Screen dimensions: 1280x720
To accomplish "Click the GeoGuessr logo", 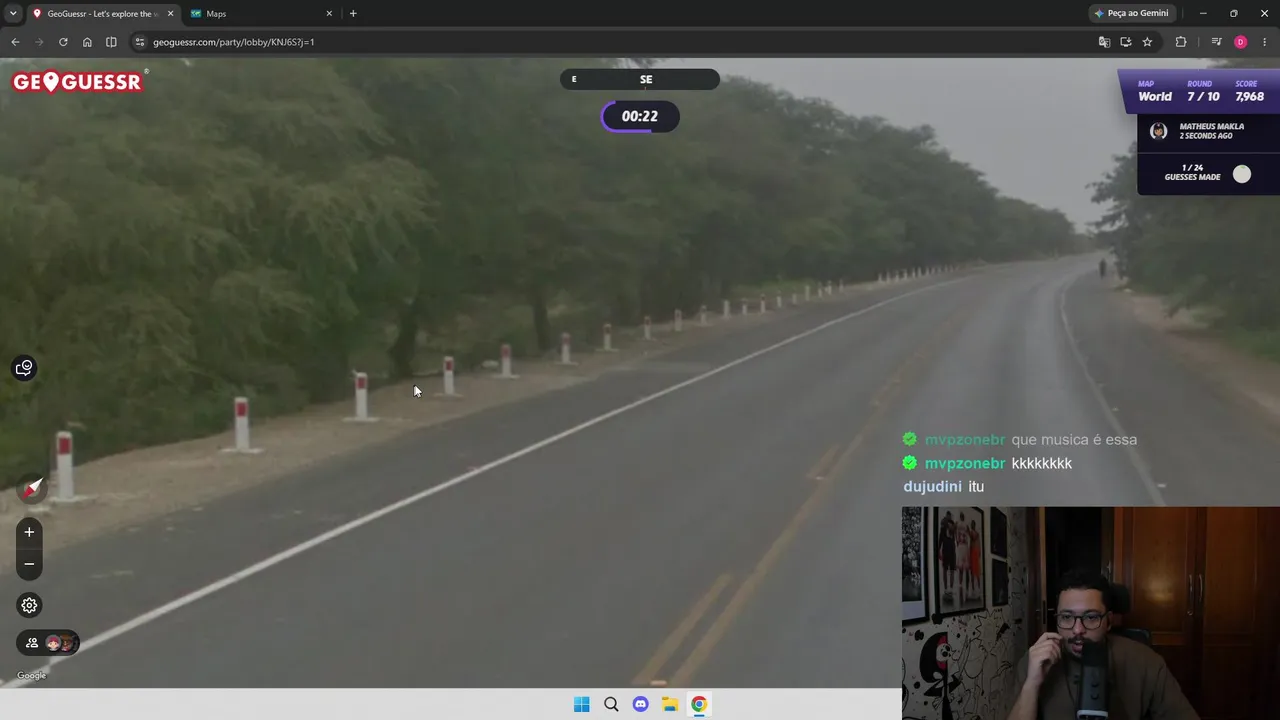I will pos(79,82).
